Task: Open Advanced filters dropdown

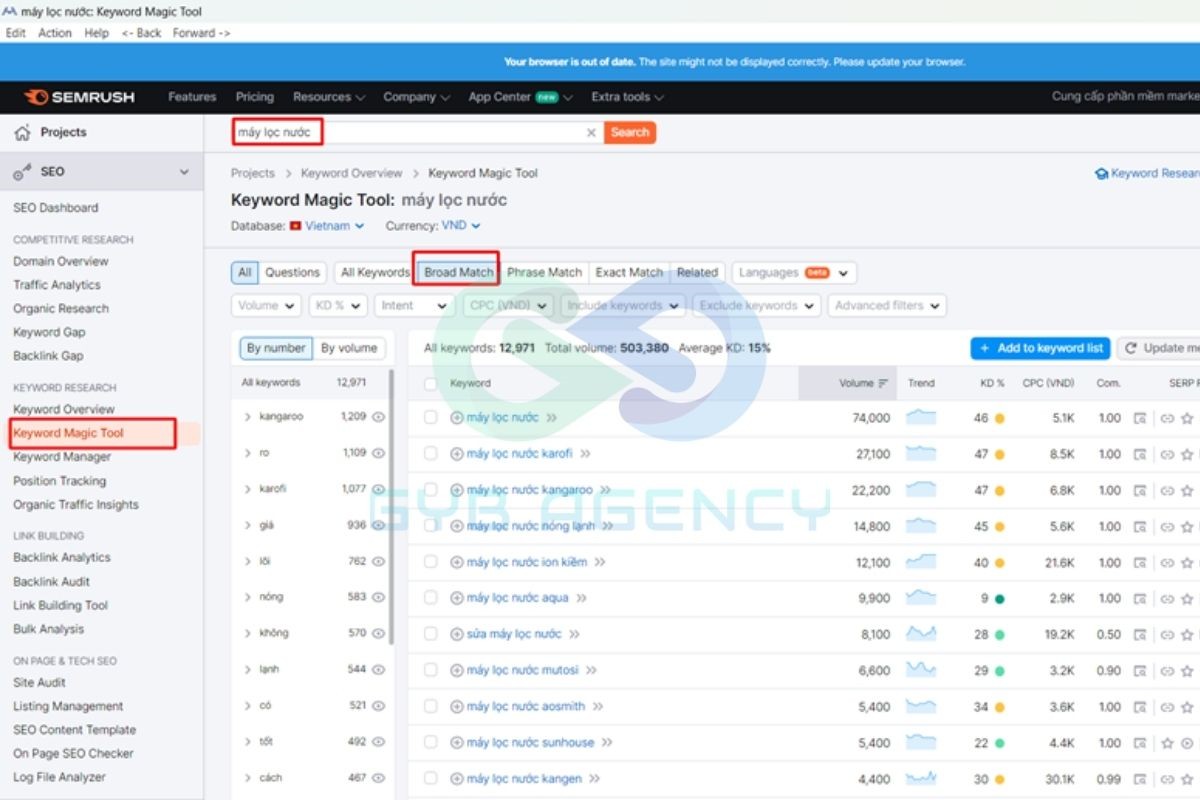Action: point(887,306)
